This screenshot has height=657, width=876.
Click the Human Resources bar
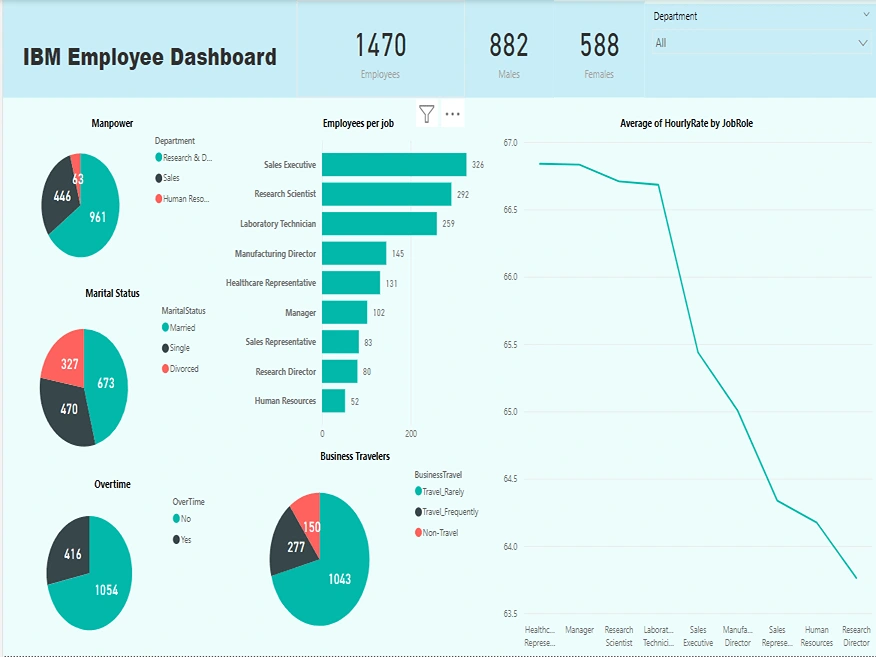click(334, 401)
